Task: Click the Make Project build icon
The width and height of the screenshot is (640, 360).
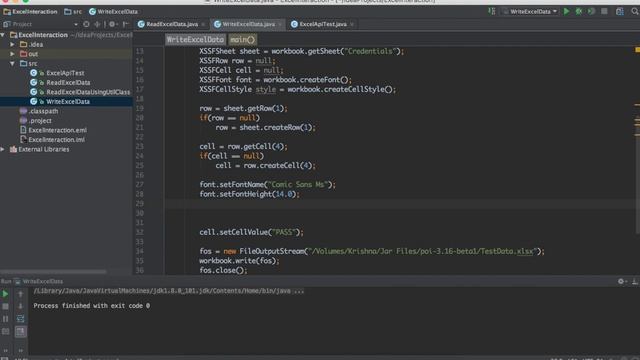Action: (x=492, y=11)
